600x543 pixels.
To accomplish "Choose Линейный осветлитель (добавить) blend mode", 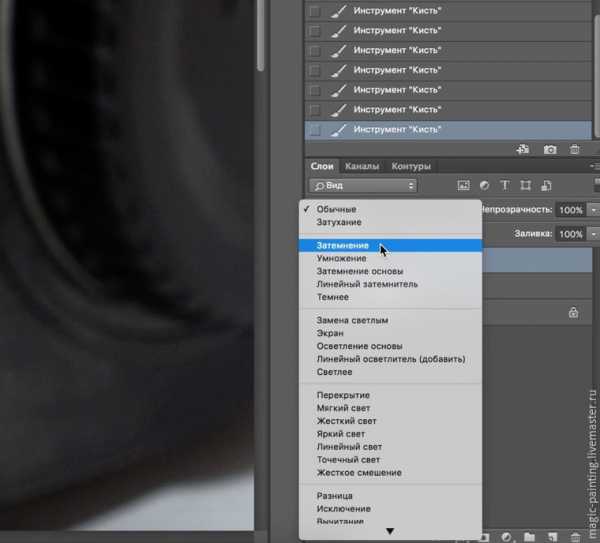I will pyautogui.click(x=390, y=359).
